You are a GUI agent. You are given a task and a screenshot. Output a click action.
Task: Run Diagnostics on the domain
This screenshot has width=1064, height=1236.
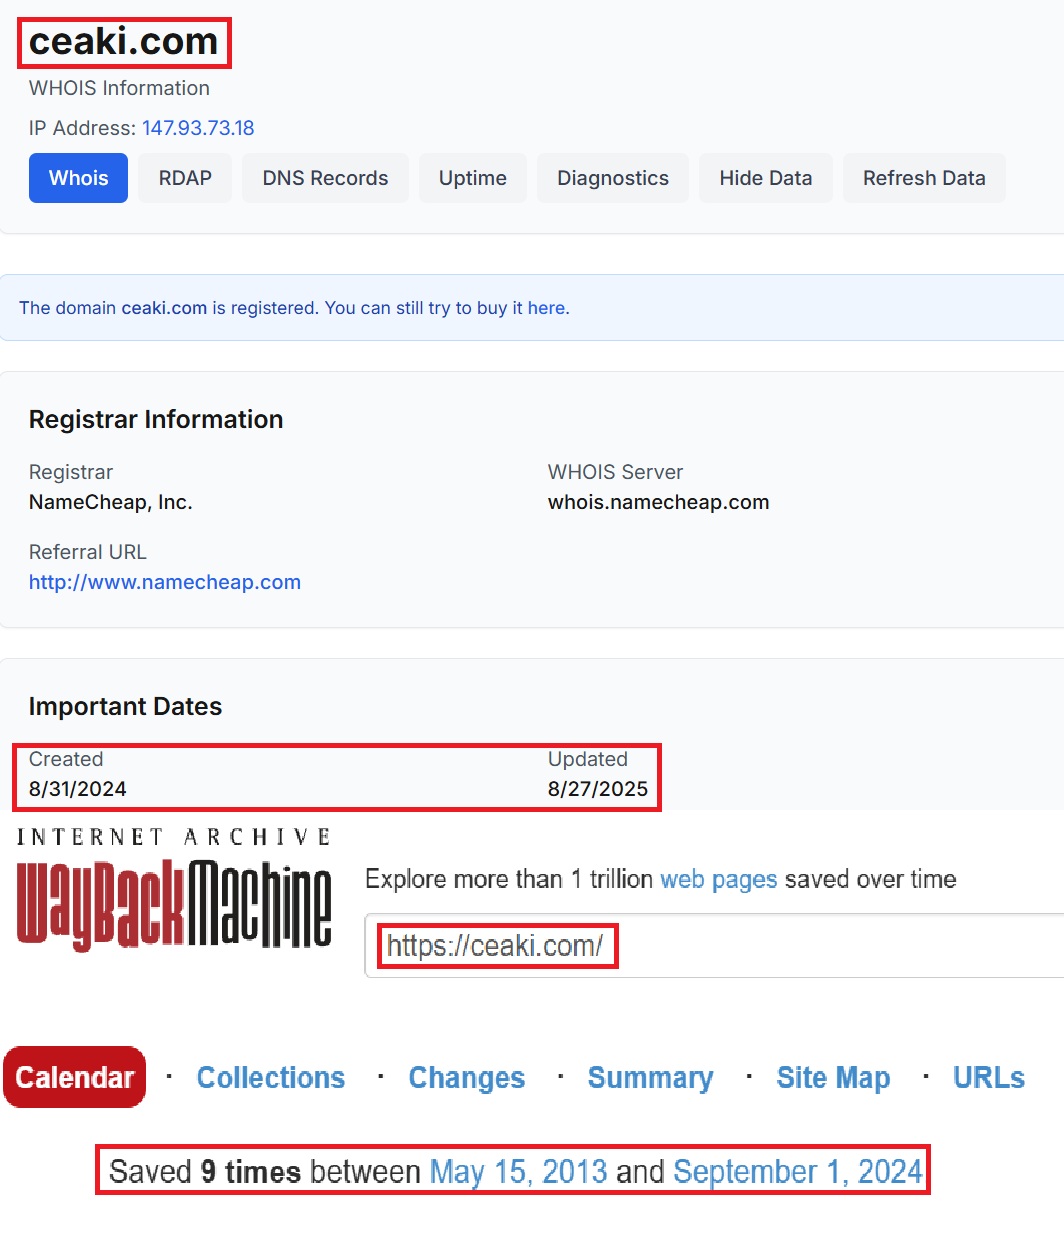(x=612, y=178)
